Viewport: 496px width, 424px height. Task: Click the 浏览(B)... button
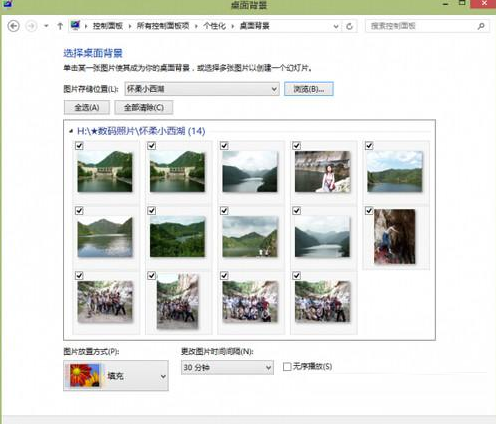click(x=309, y=89)
